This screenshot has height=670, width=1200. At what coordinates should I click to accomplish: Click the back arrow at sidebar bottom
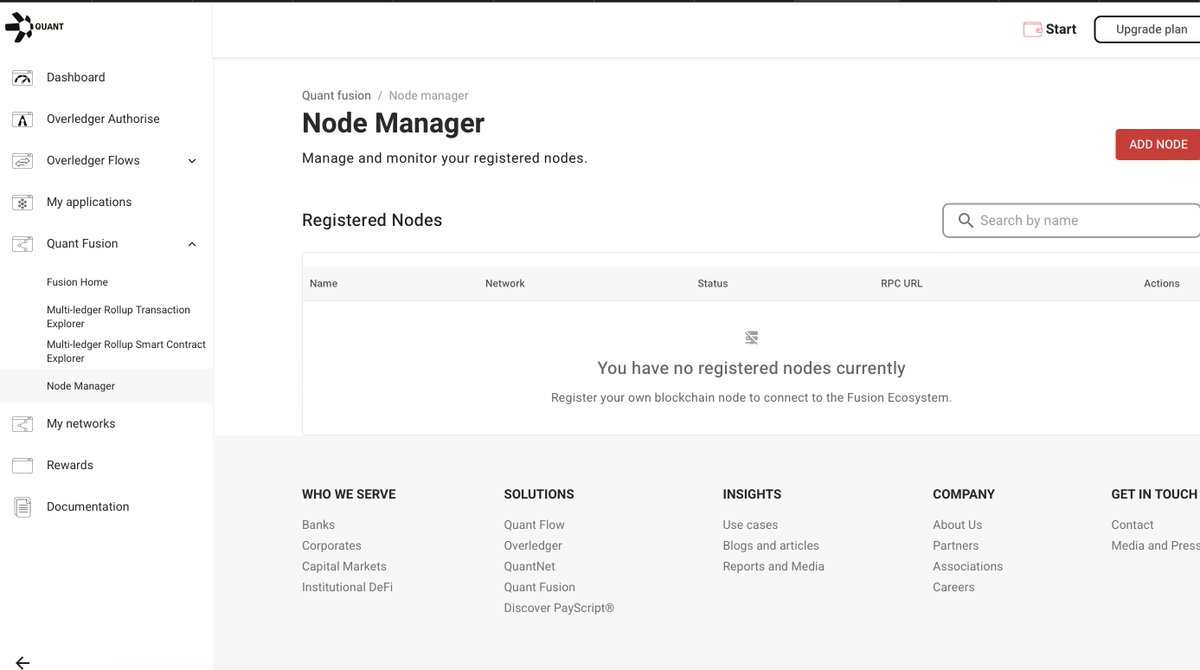click(22, 662)
